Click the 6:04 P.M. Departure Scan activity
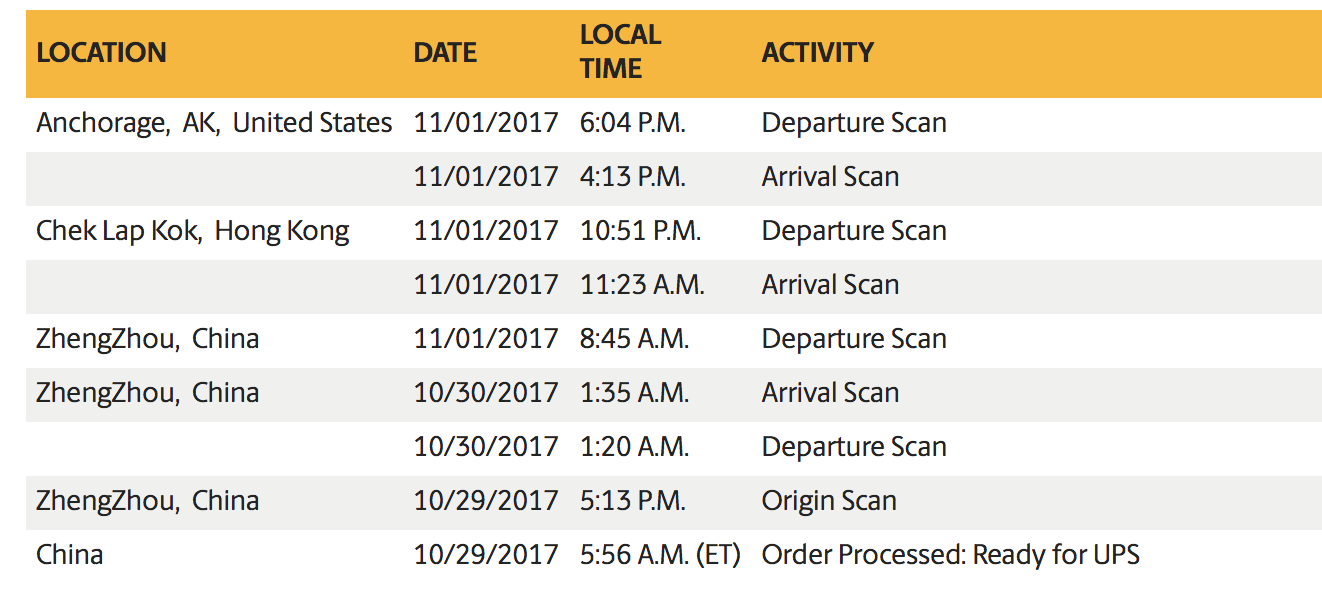Image resolution: width=1322 pixels, height=590 pixels. click(x=854, y=123)
